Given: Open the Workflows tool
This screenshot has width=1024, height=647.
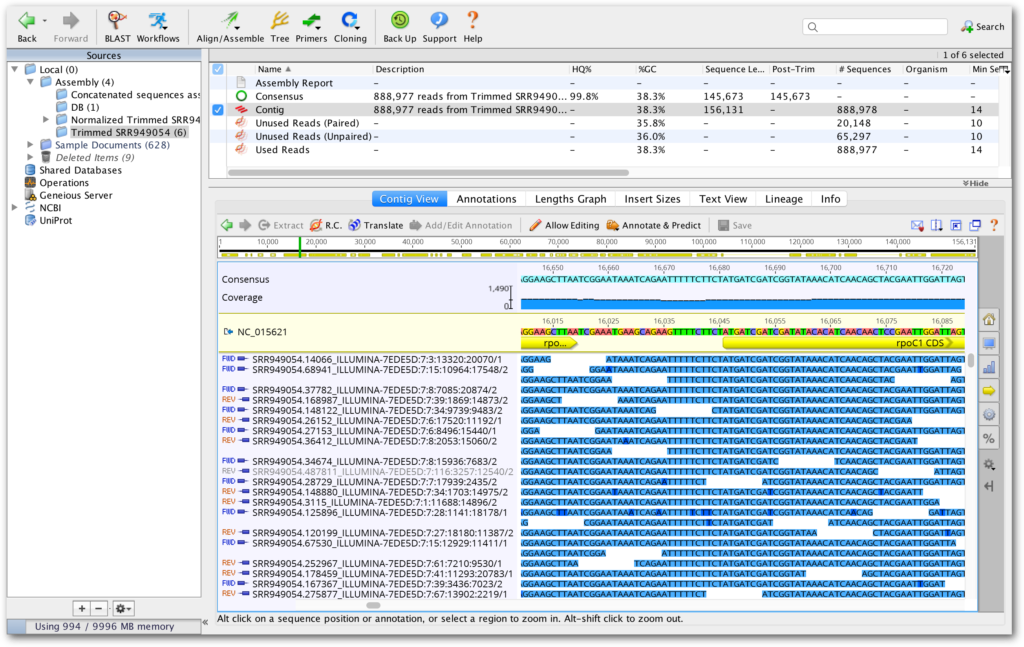Looking at the screenshot, I should (x=157, y=20).
